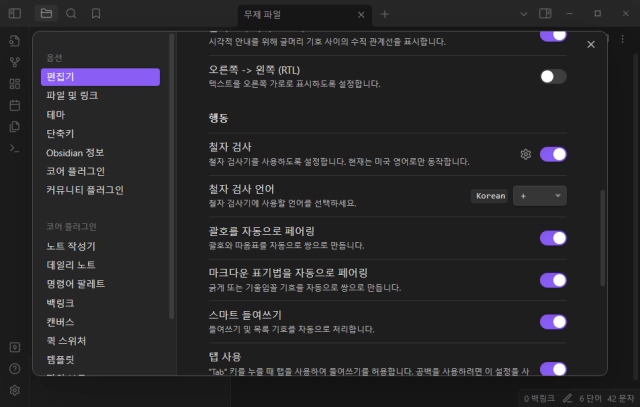Open graph view ribbon icon
640x407 pixels.
(15, 62)
